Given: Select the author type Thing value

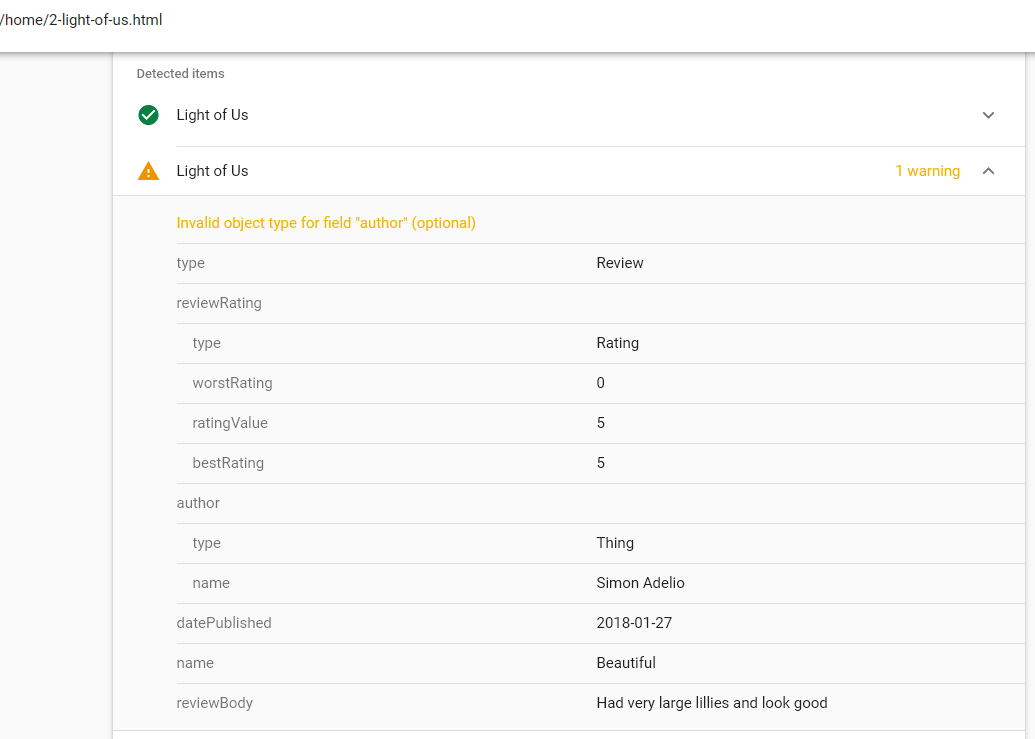Looking at the screenshot, I should 615,543.
